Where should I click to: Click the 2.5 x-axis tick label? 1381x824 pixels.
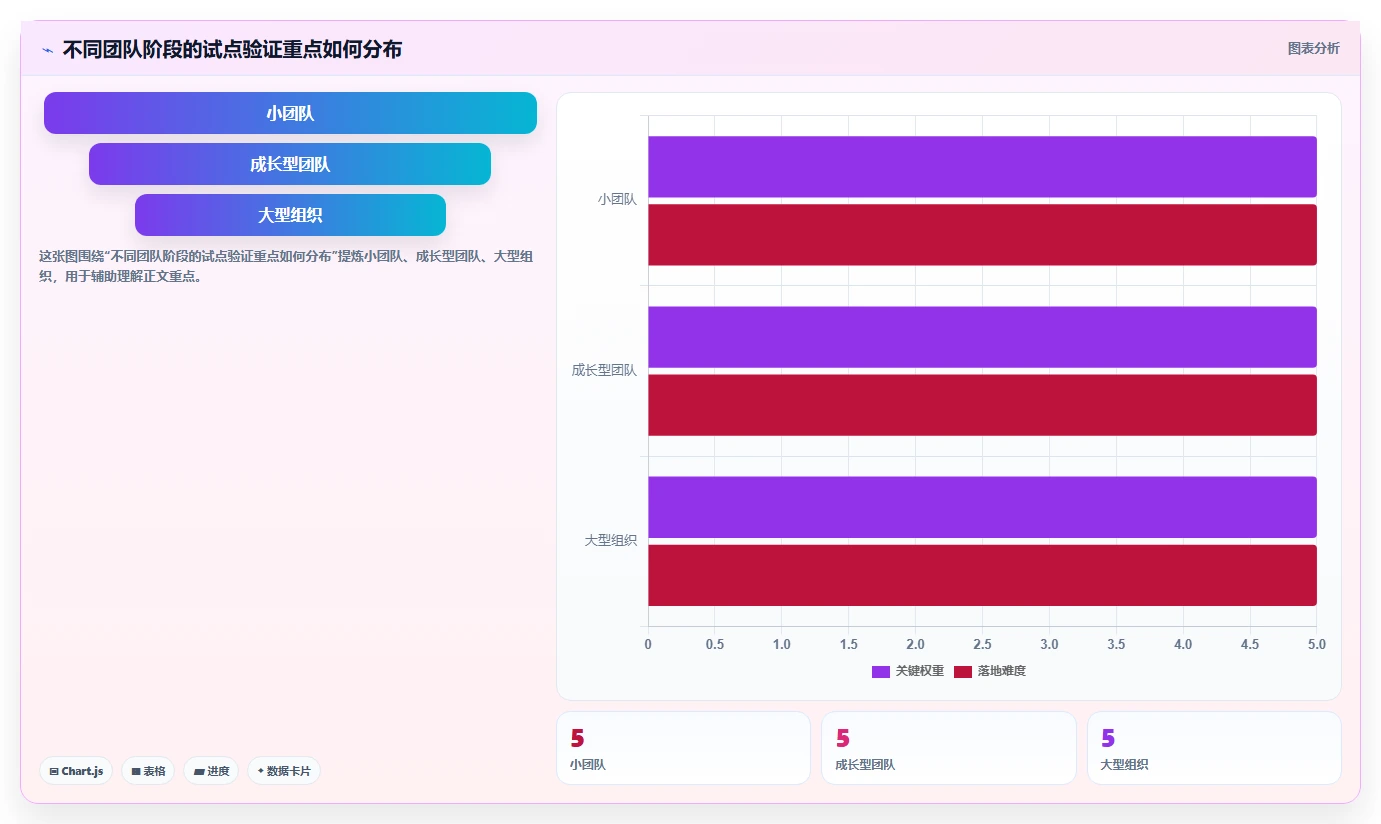pyautogui.click(x=982, y=645)
